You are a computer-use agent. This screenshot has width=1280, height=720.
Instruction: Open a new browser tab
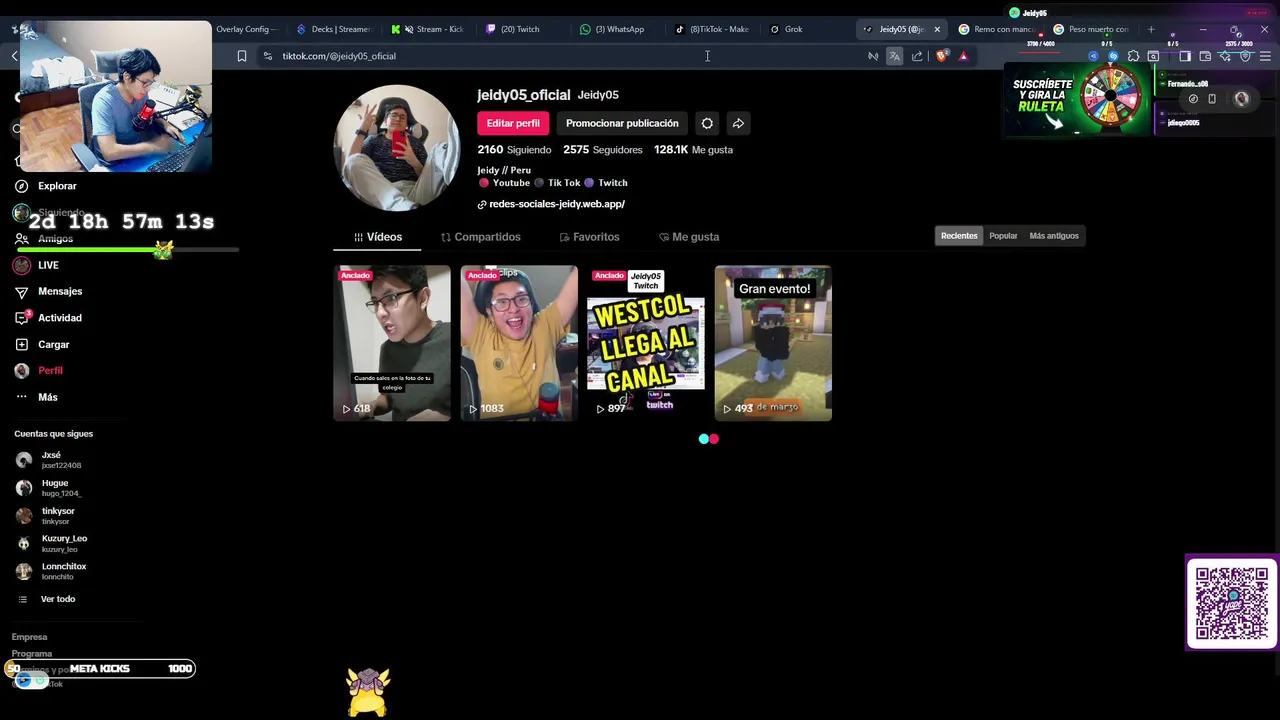tap(1151, 29)
